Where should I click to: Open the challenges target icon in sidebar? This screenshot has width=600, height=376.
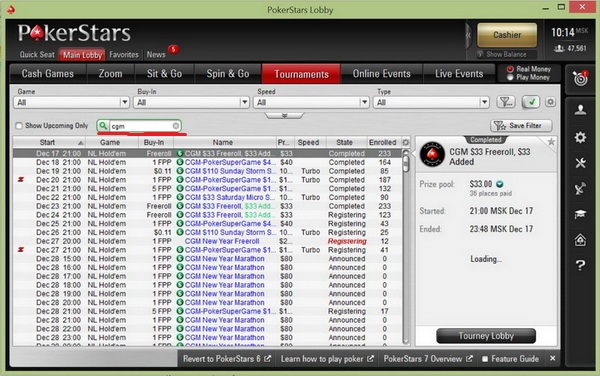pyautogui.click(x=580, y=78)
